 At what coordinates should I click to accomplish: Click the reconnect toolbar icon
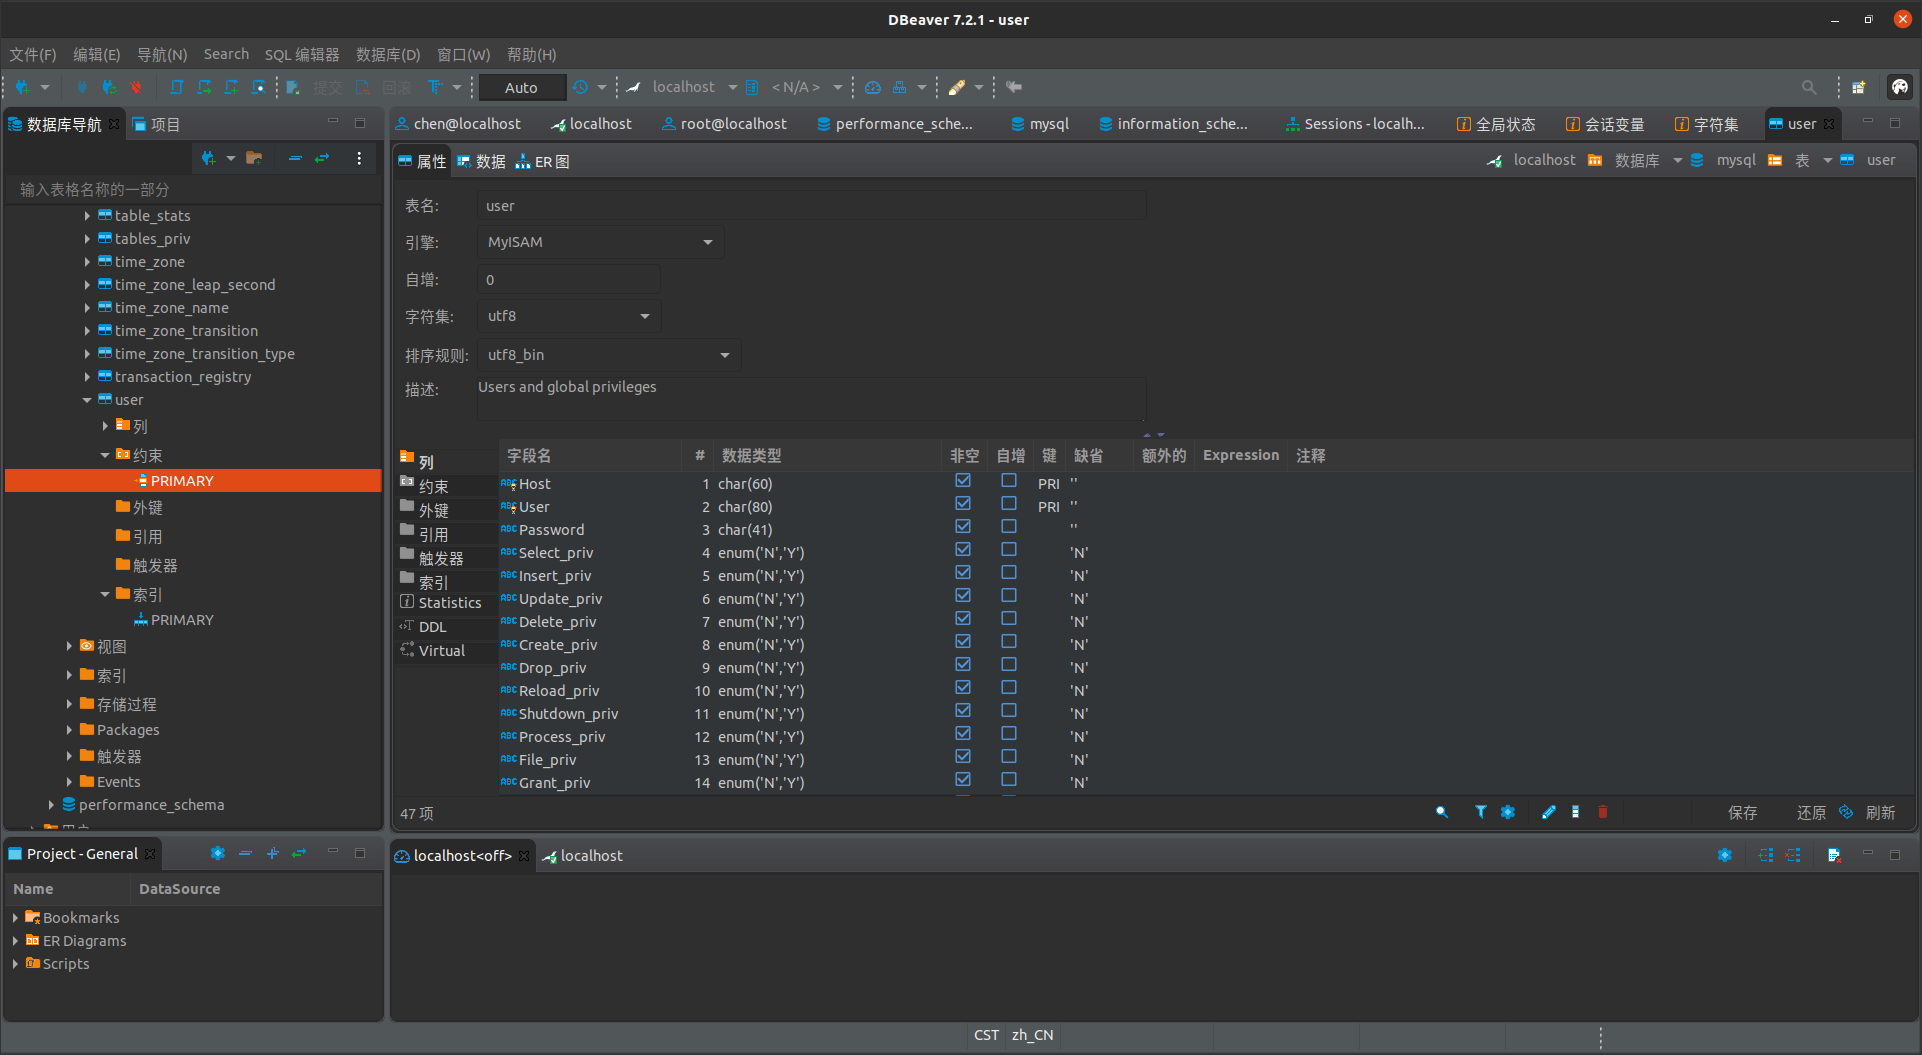tap(109, 88)
